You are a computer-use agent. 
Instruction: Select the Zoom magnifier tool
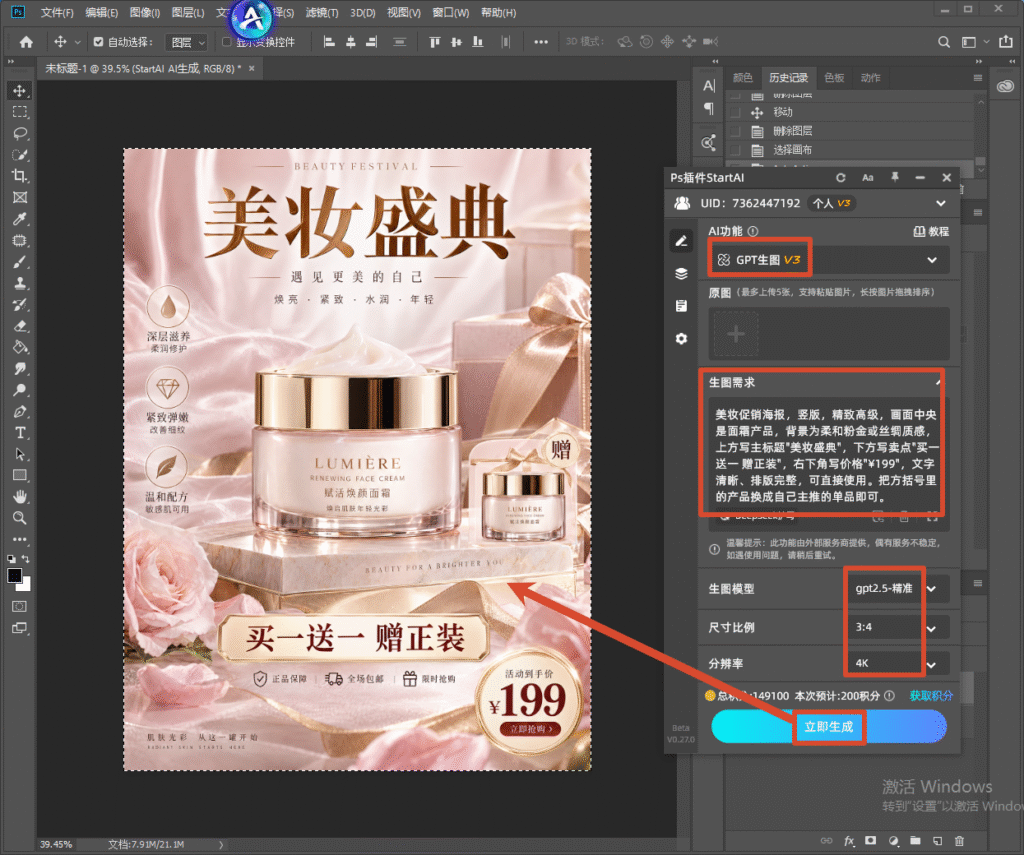(20, 518)
